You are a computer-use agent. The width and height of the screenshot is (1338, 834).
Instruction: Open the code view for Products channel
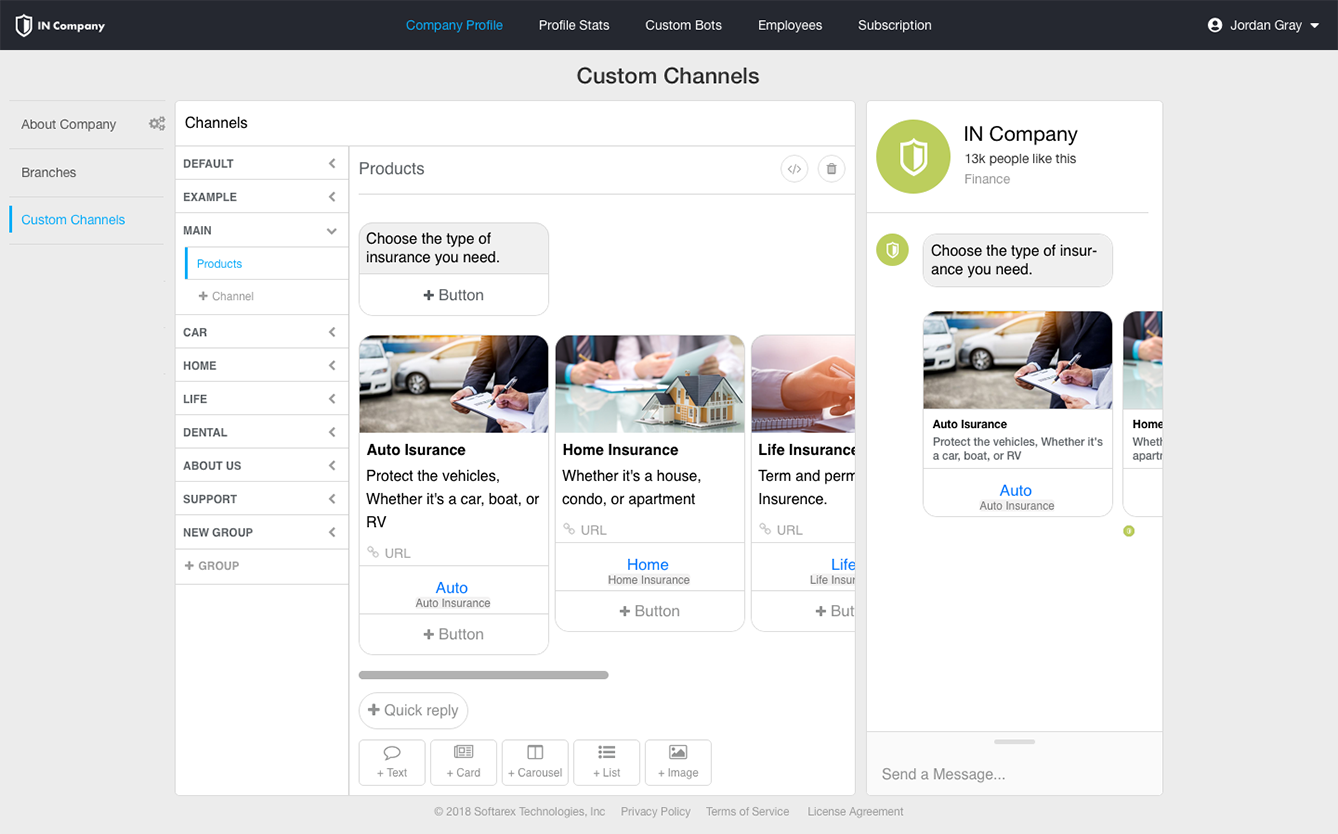[794, 169]
